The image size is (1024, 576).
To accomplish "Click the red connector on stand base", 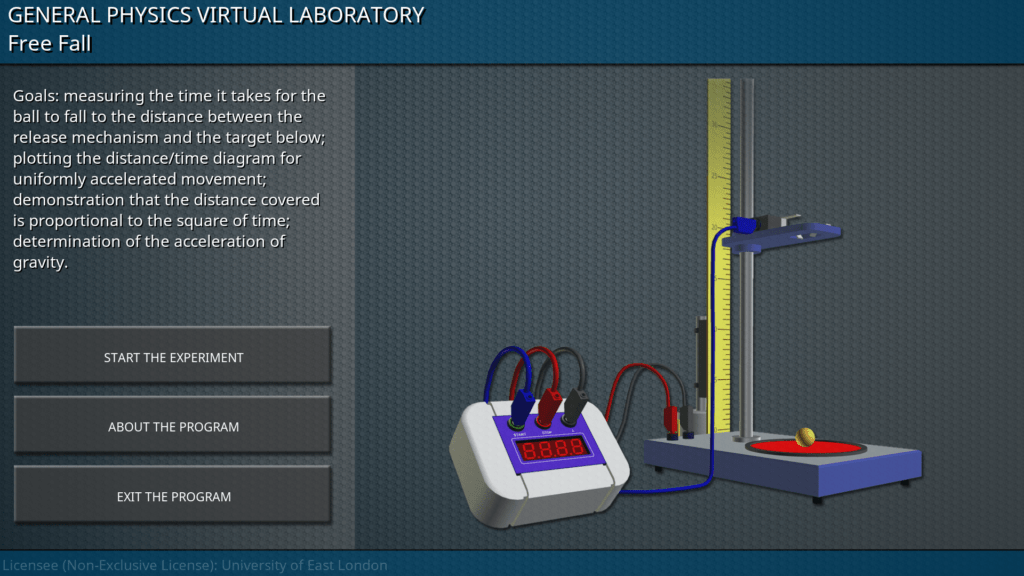I will coord(673,415).
